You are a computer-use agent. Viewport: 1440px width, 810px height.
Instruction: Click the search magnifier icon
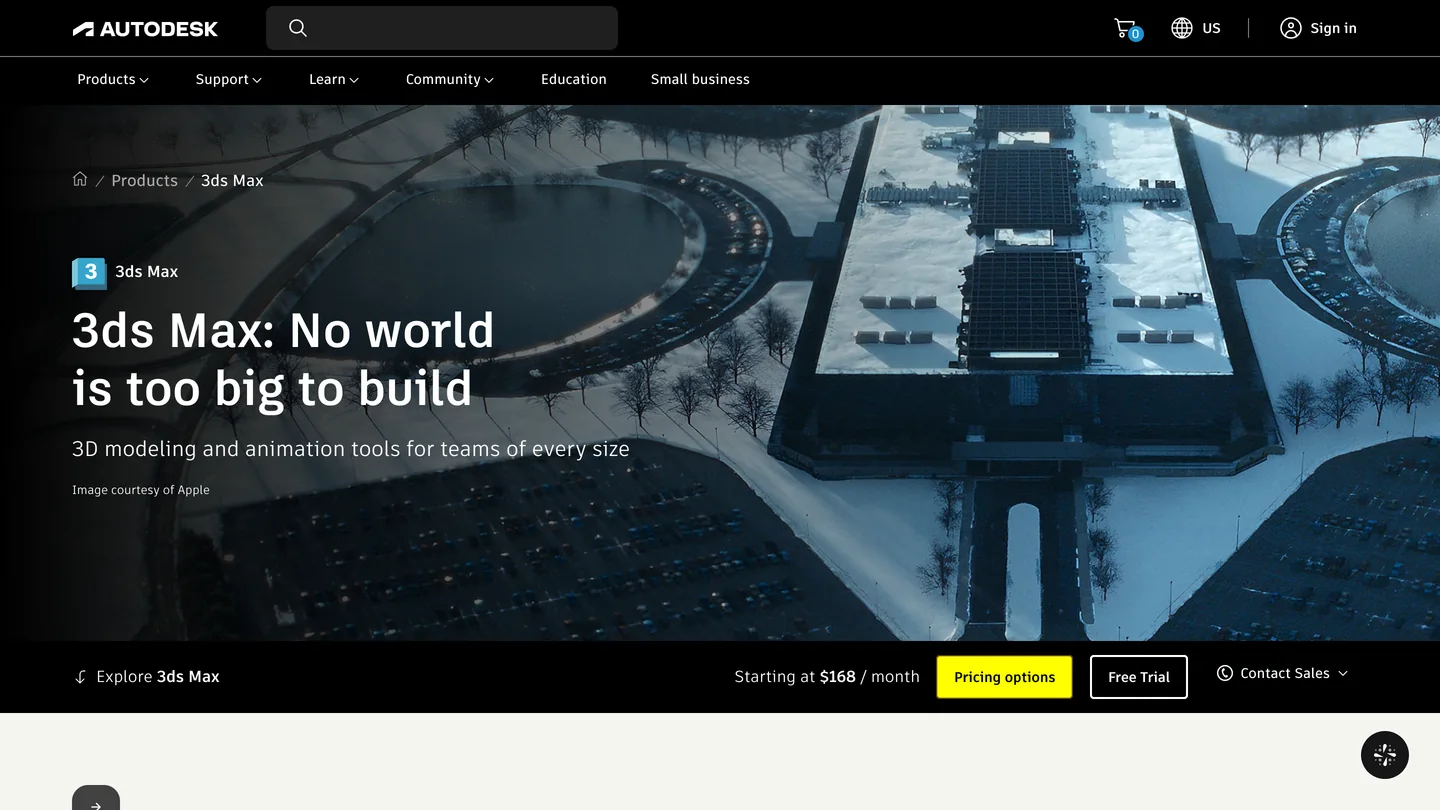click(x=298, y=28)
